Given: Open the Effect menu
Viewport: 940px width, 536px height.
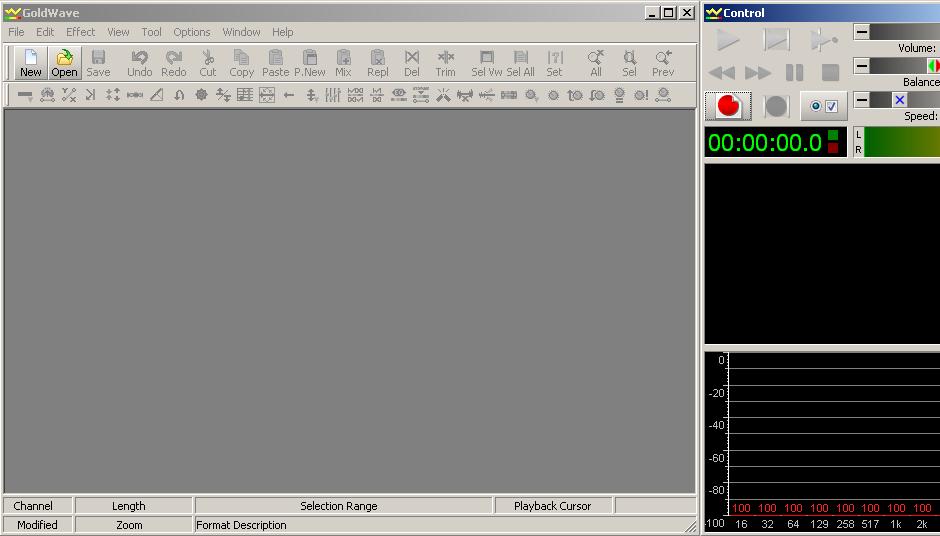Looking at the screenshot, I should click(80, 32).
